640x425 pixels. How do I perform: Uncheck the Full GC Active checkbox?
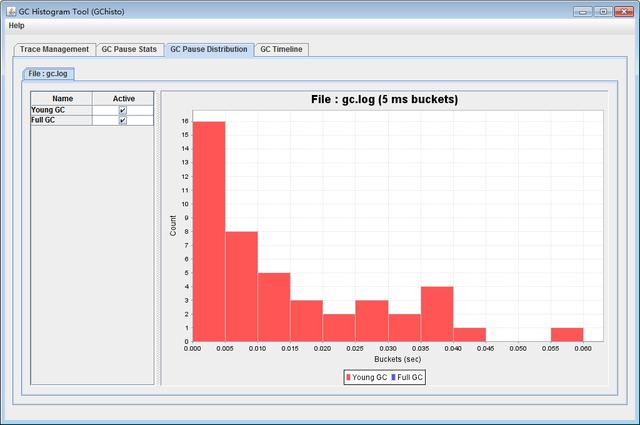click(x=122, y=120)
